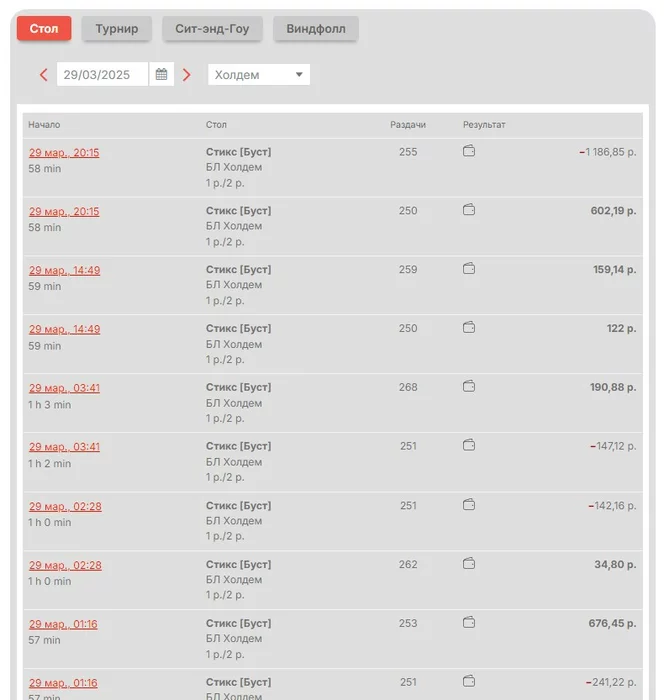Screen dimensions: 664x700
Task: Open first 29 мар., 02:28 session link
Action: click(65, 506)
